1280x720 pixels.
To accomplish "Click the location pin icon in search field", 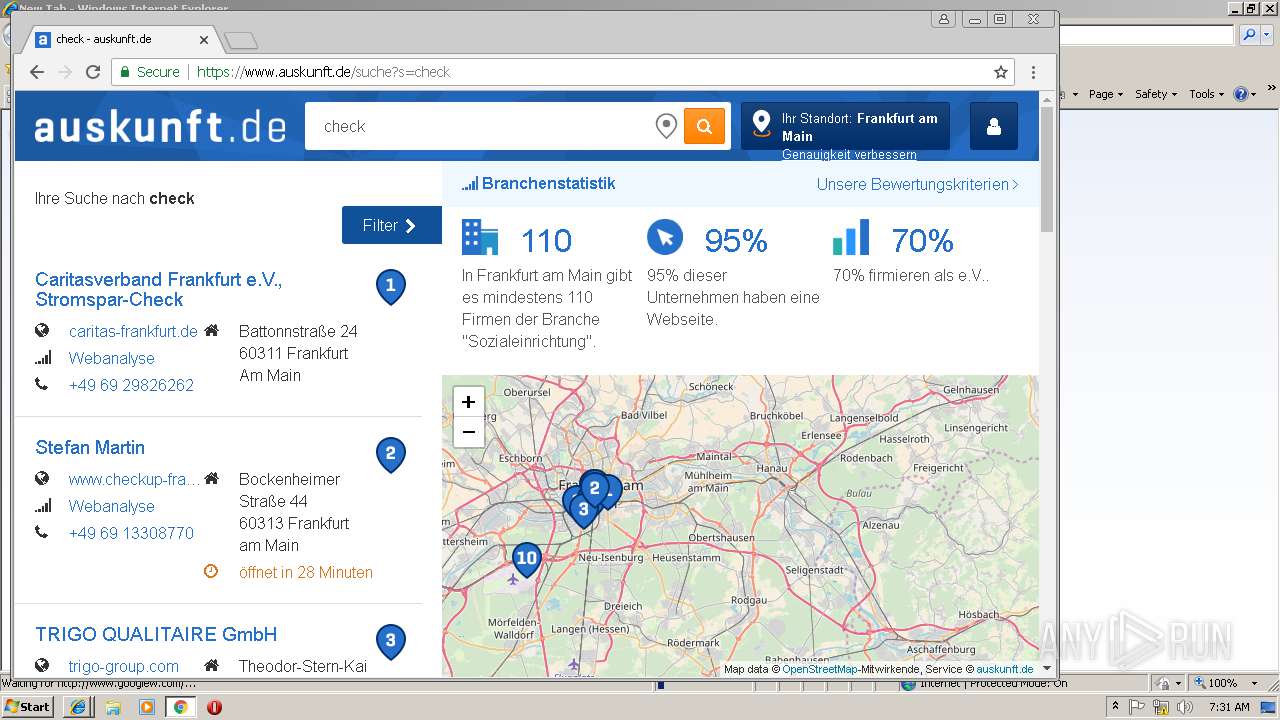I will tap(666, 126).
